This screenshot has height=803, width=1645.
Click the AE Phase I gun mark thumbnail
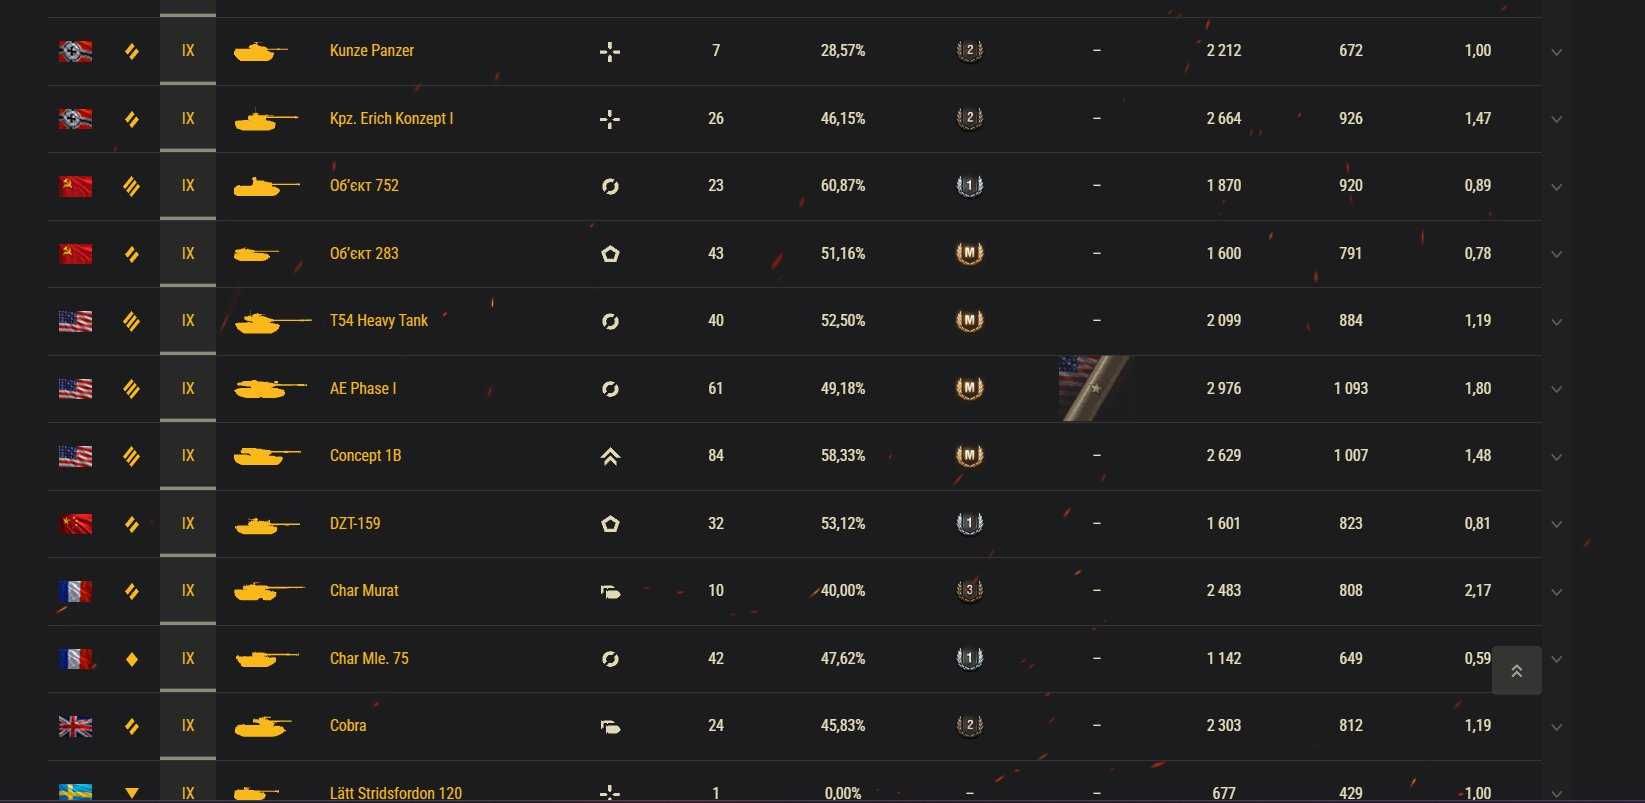tap(1094, 388)
